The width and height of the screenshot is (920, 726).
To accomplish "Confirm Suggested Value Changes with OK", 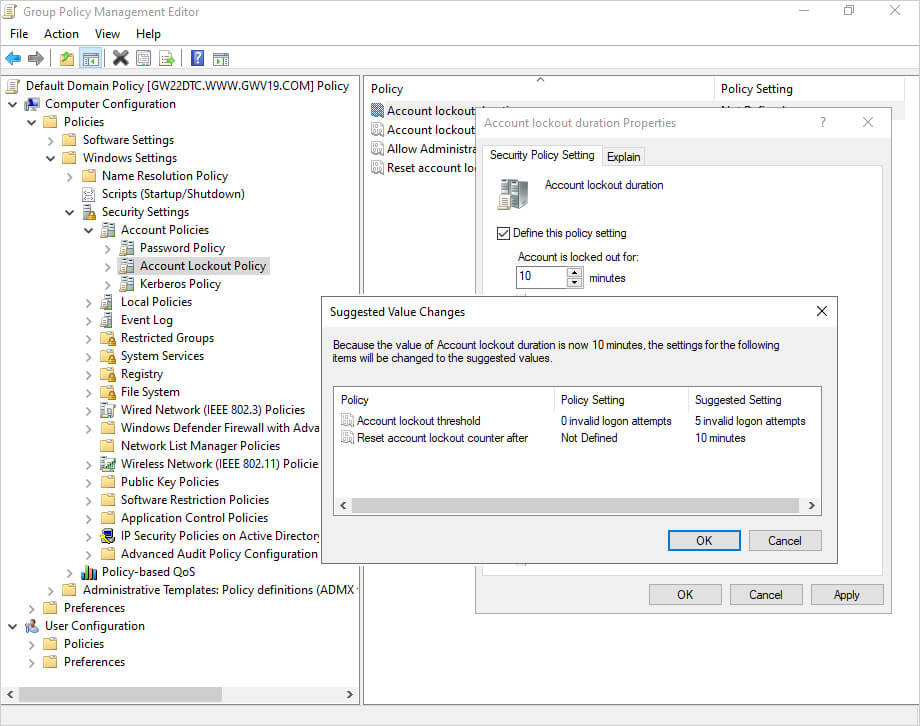I will pos(704,540).
